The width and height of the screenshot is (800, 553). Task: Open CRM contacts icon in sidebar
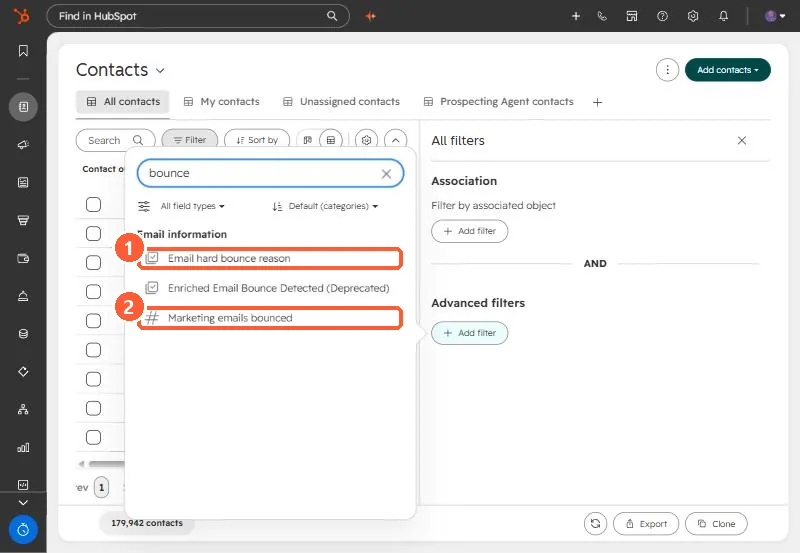point(23,107)
